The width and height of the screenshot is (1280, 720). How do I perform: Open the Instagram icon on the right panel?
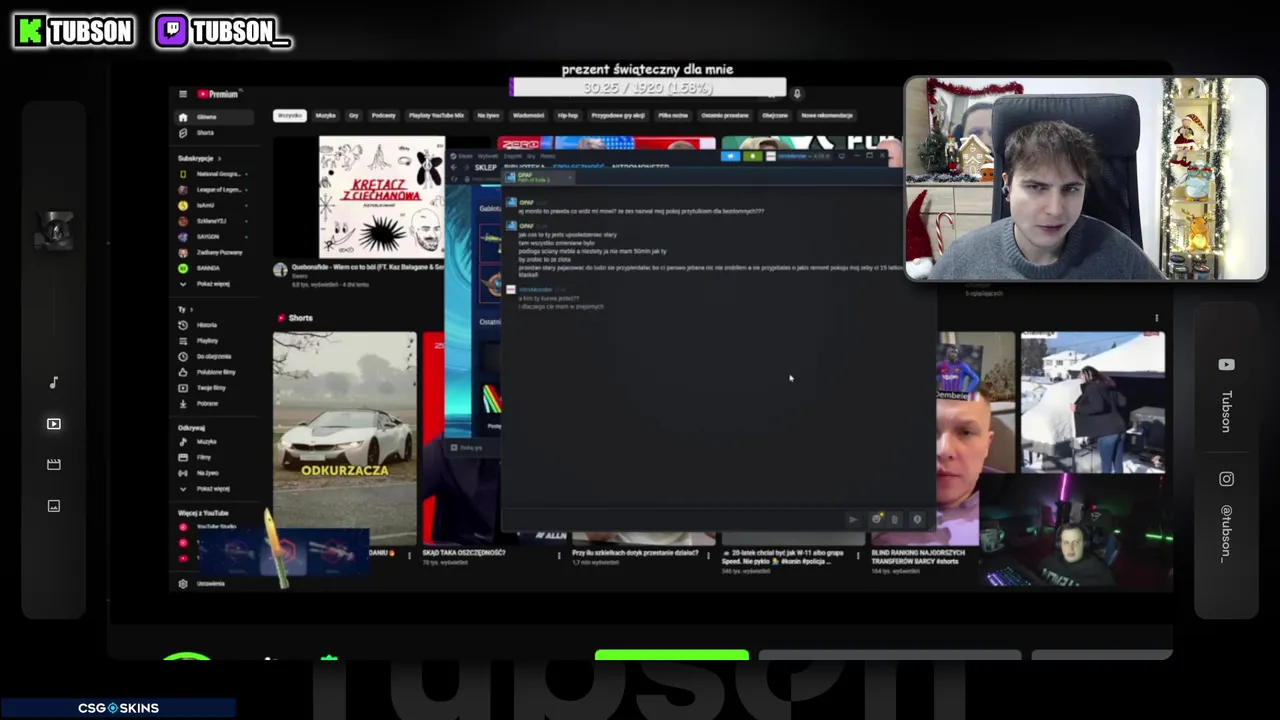tap(1226, 479)
